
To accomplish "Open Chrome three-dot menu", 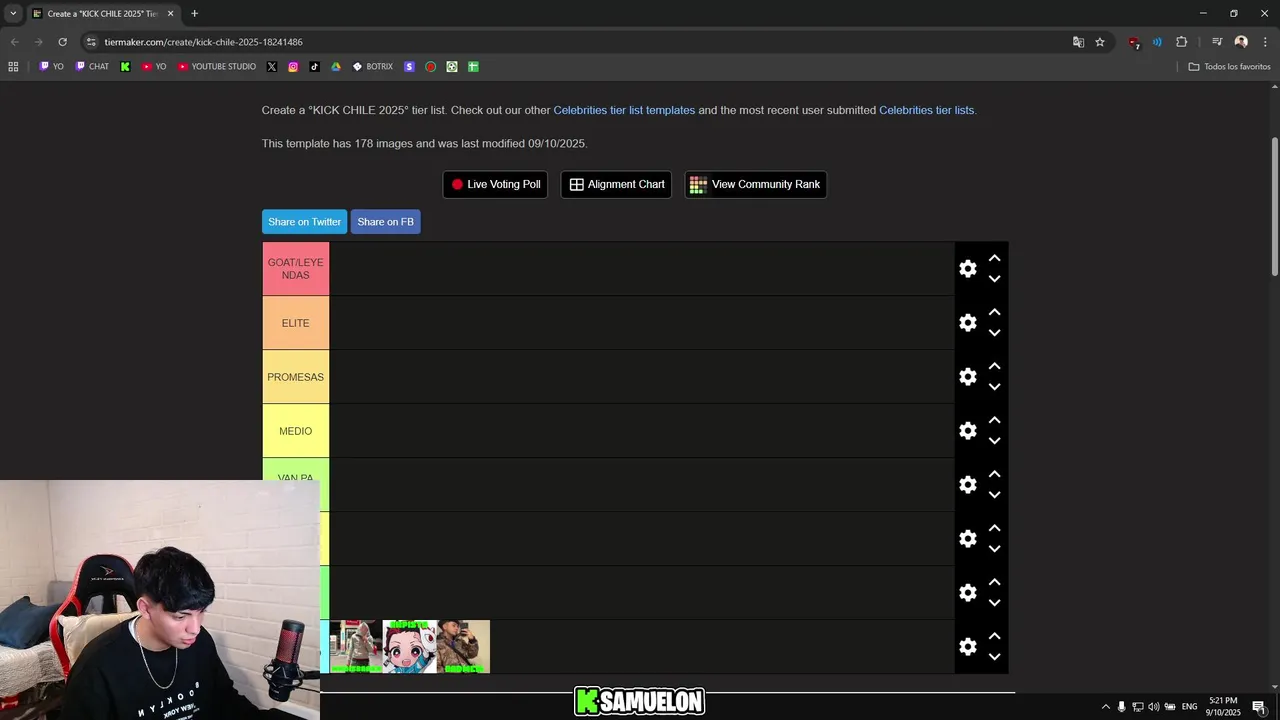I will click(1266, 42).
